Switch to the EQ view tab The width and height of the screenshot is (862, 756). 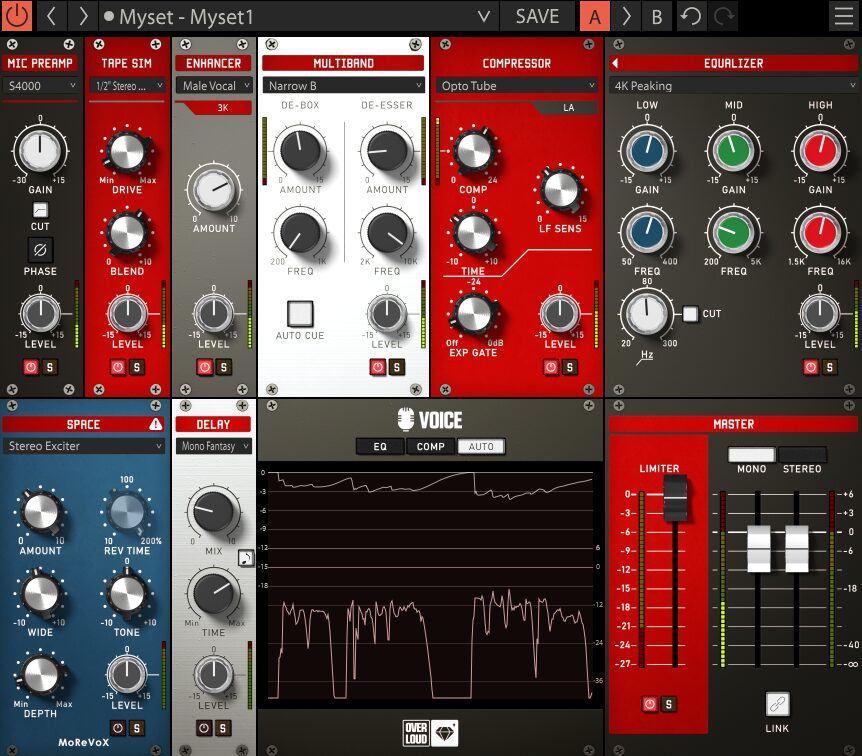[x=380, y=447]
